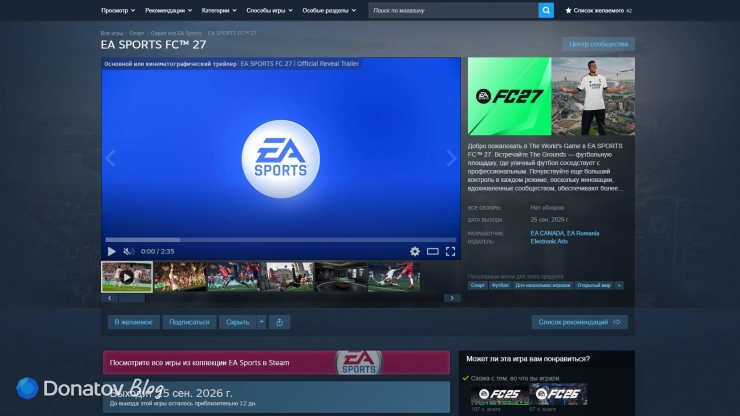Open Список рекомендаций button
The image size is (740, 416).
click(580, 322)
